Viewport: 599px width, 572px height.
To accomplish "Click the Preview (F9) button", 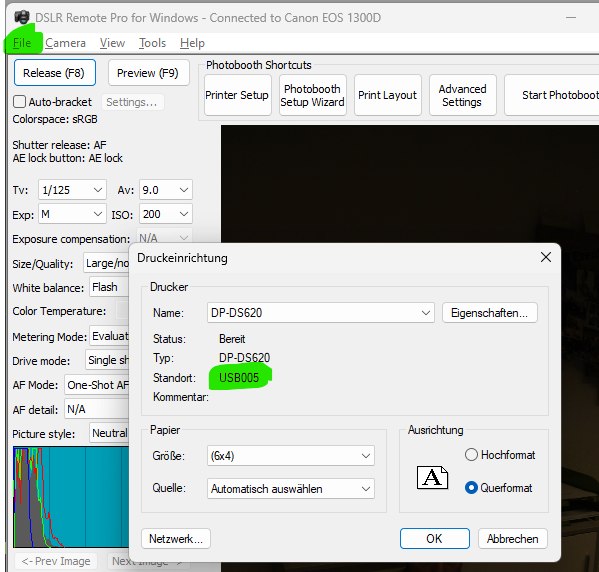I will (x=148, y=73).
